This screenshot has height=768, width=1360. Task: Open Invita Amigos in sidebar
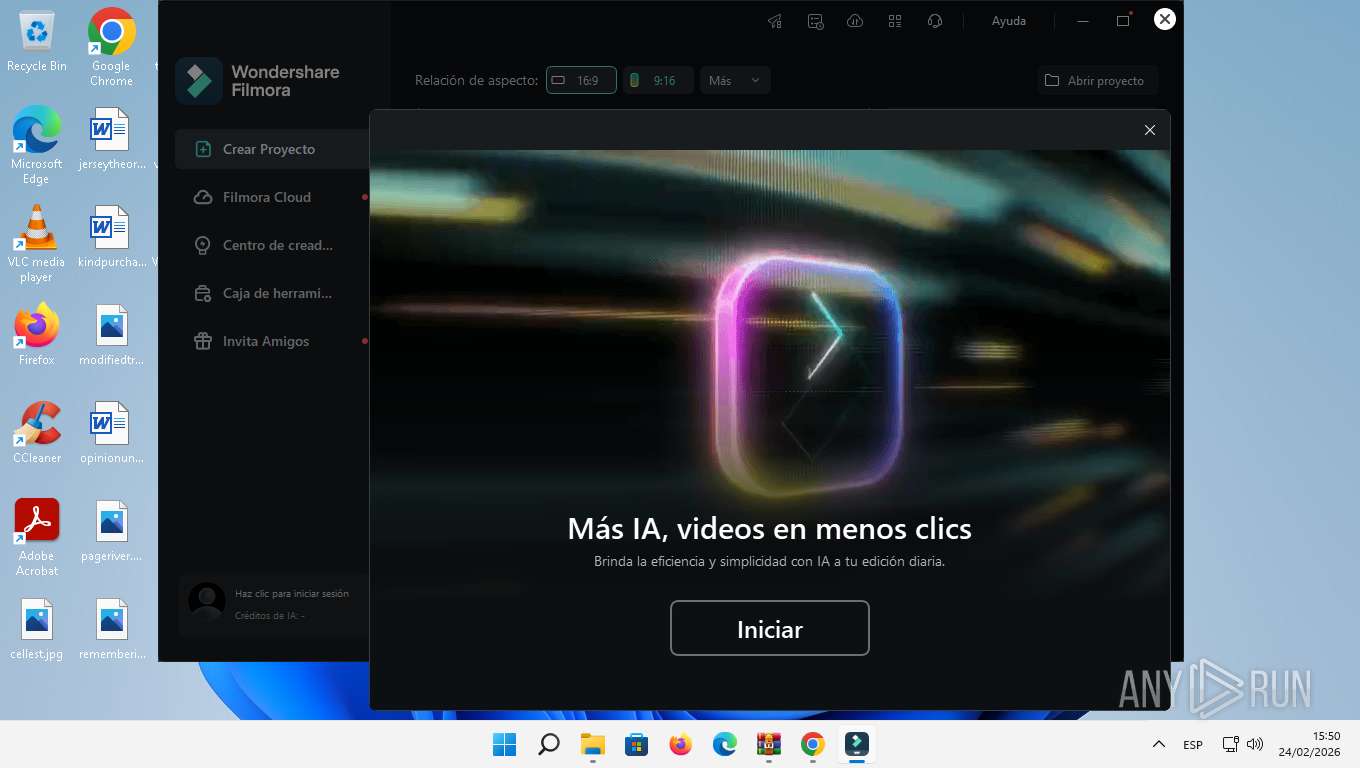point(272,341)
